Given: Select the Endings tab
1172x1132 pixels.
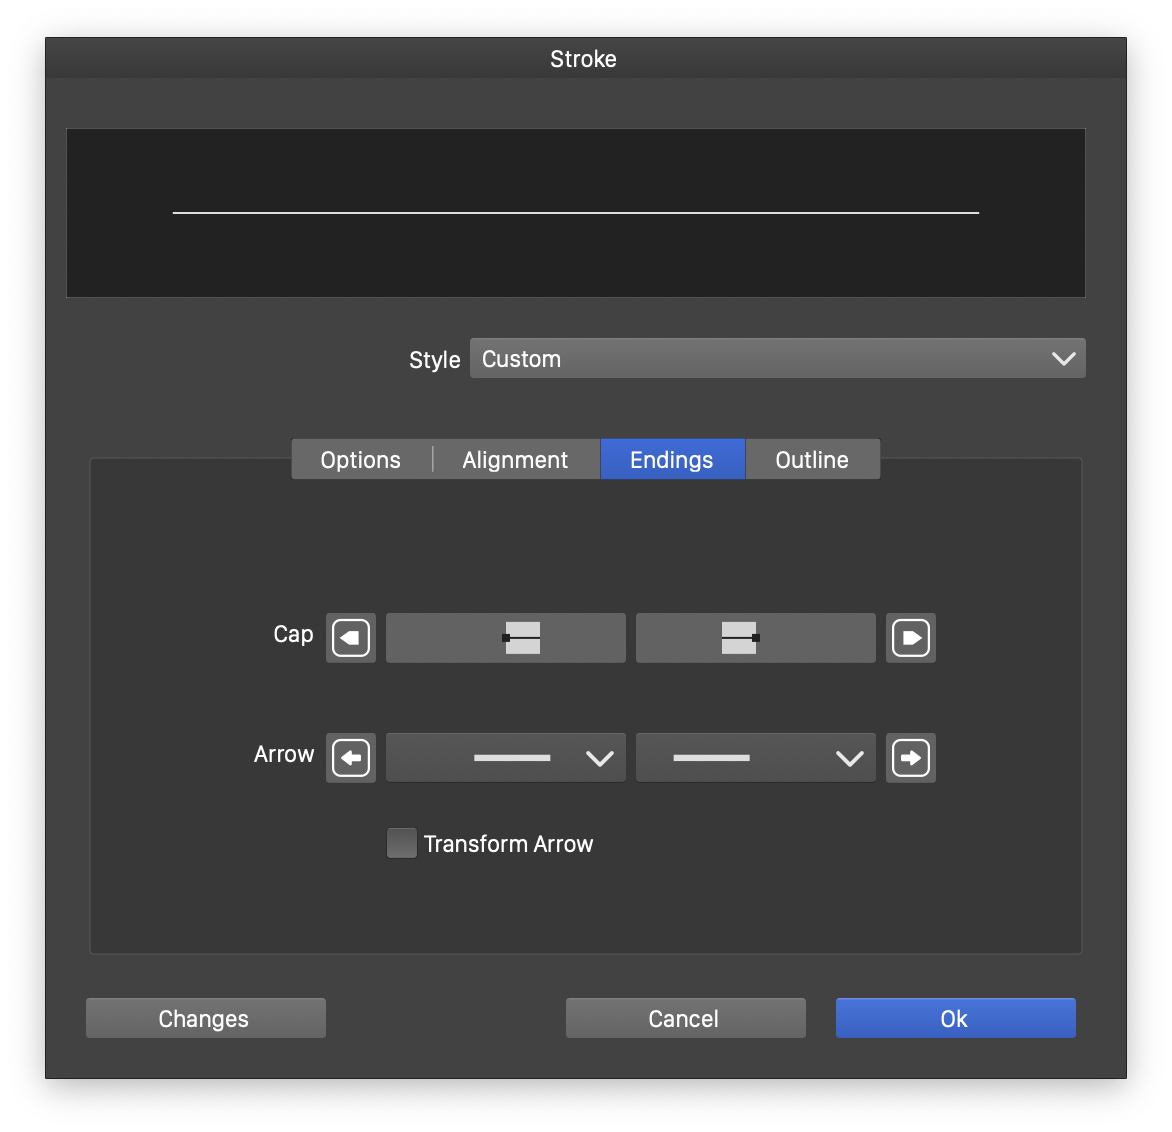Looking at the screenshot, I should pyautogui.click(x=672, y=460).
